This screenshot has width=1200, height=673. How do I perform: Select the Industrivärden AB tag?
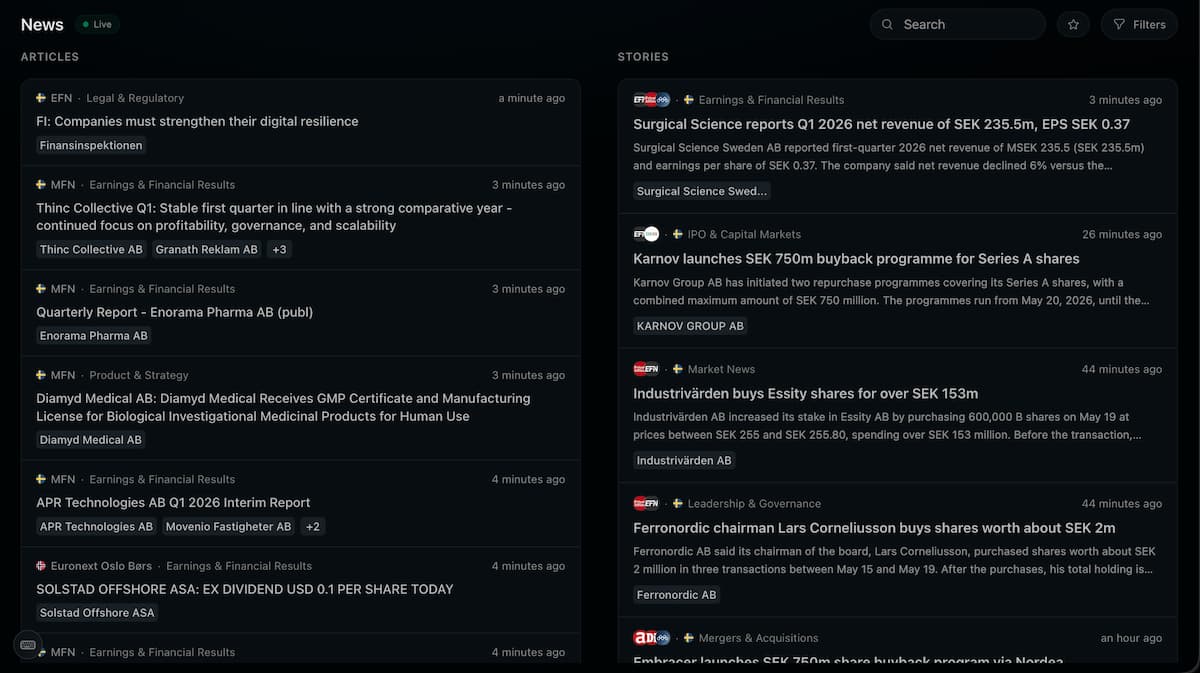pyautogui.click(x=684, y=461)
